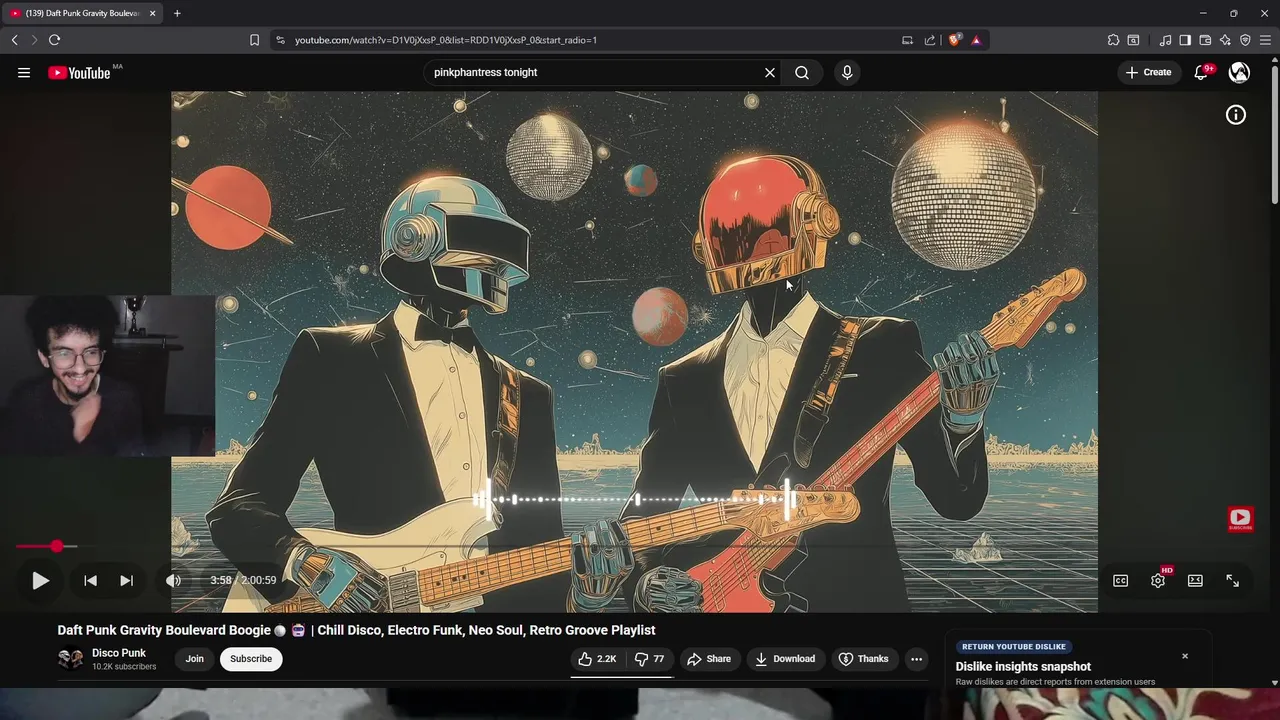Seek using the red progress bar scrubber
The width and height of the screenshot is (1280, 720).
[x=57, y=546]
